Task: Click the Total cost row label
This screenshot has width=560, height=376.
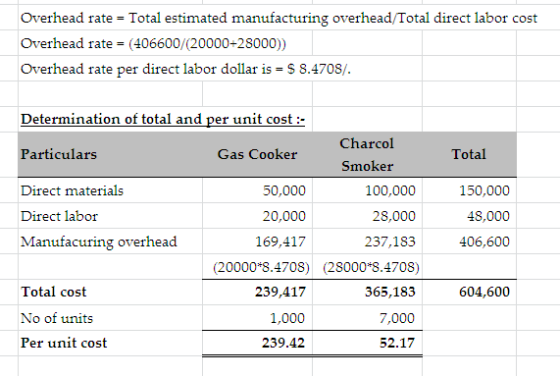Action: [x=54, y=292]
